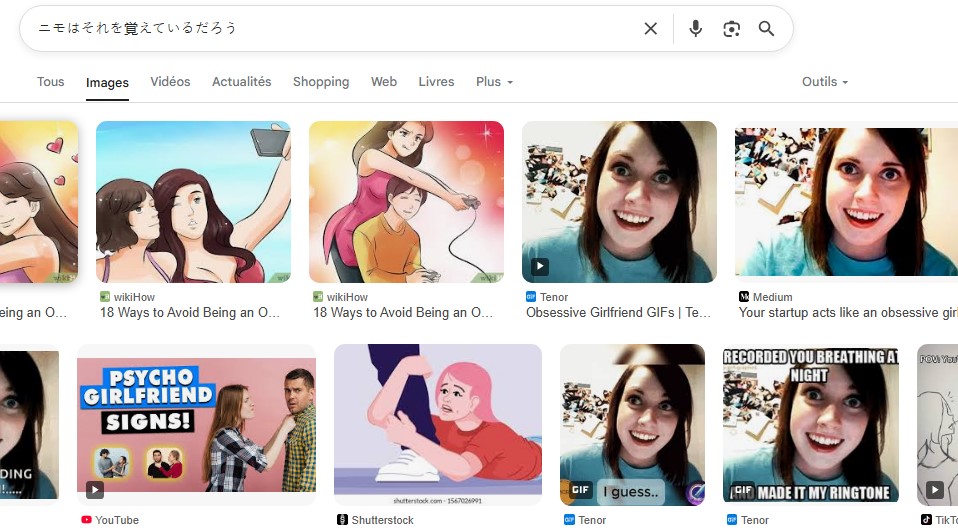Click the TikTok favicon icon

point(926,520)
